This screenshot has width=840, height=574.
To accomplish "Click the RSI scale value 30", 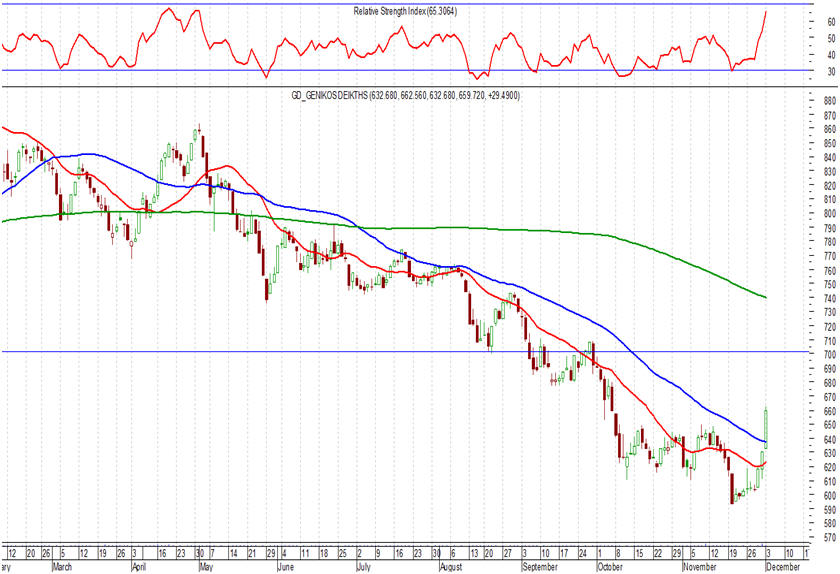I will 831,72.
